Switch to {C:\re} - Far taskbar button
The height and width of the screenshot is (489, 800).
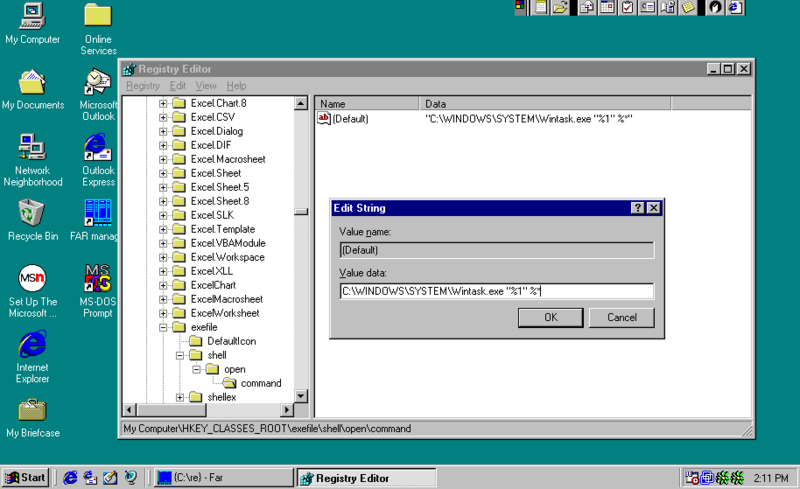(x=223, y=478)
